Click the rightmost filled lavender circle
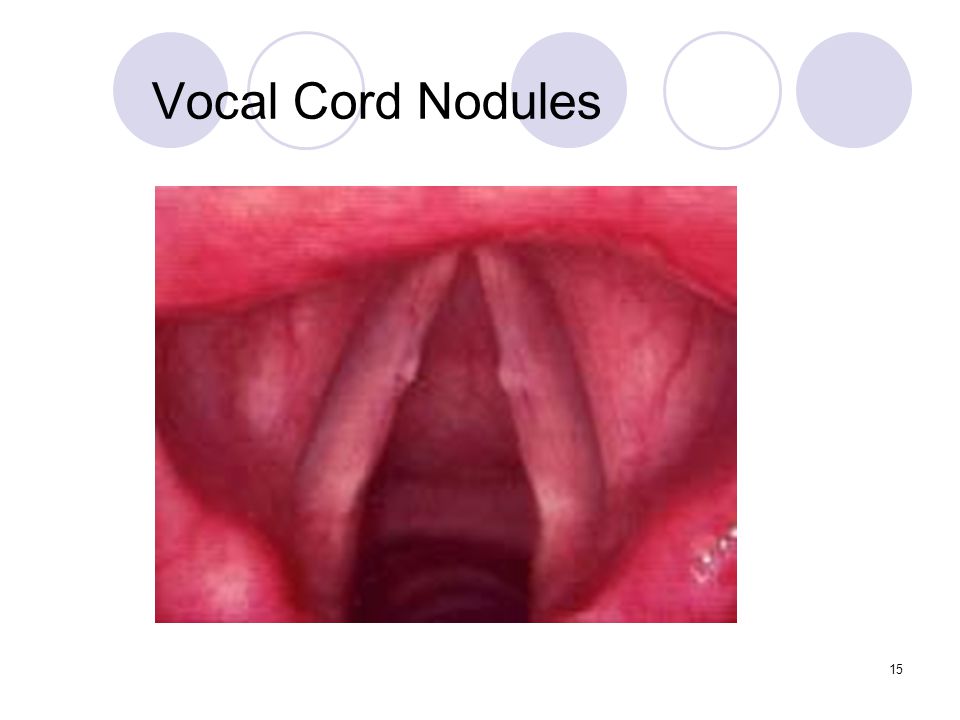The image size is (960, 720). pos(853,90)
